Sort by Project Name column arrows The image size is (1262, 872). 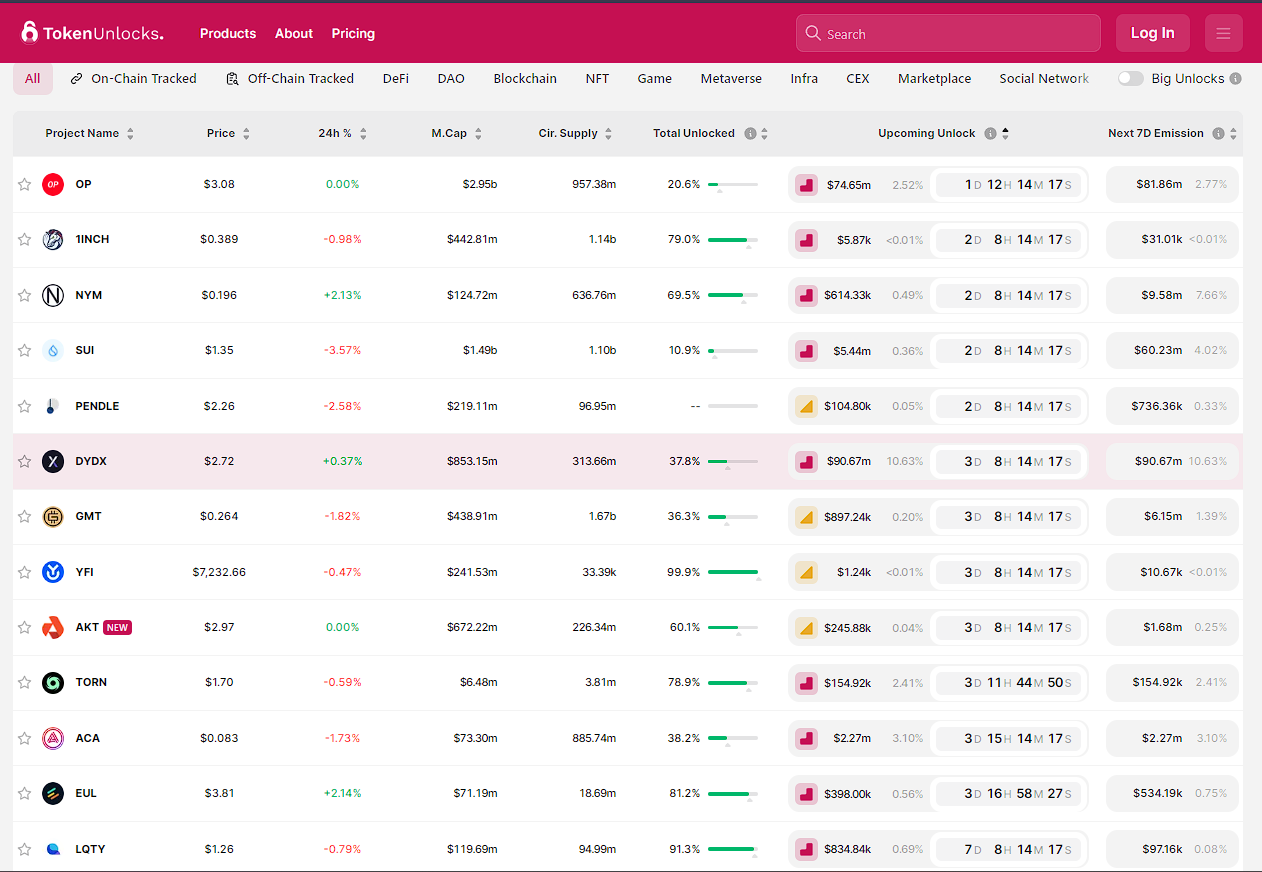pyautogui.click(x=130, y=134)
